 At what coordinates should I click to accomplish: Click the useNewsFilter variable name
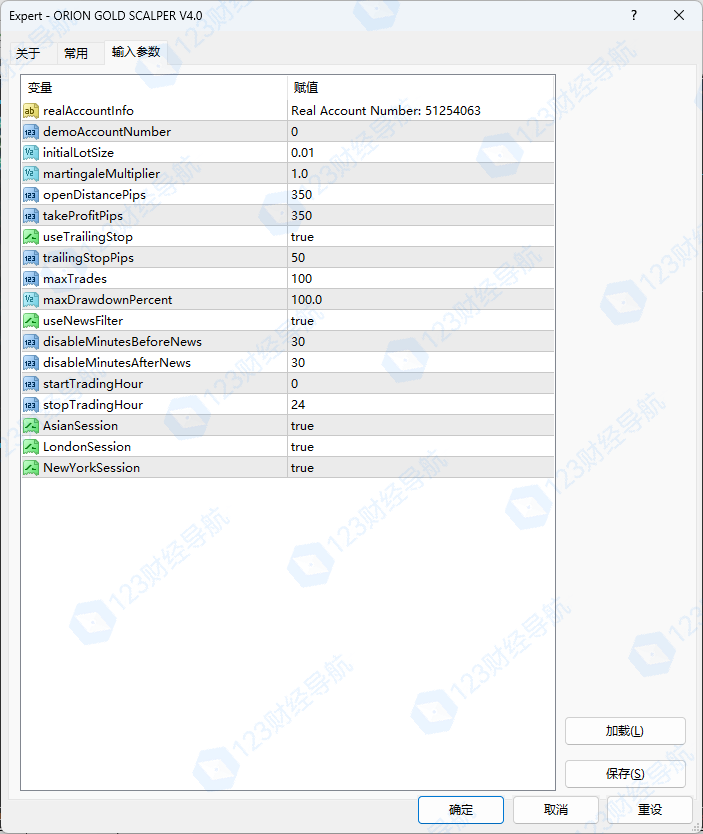(83, 321)
